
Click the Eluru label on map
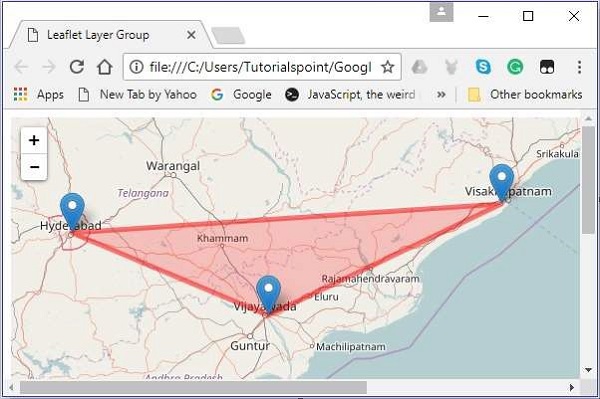click(326, 297)
